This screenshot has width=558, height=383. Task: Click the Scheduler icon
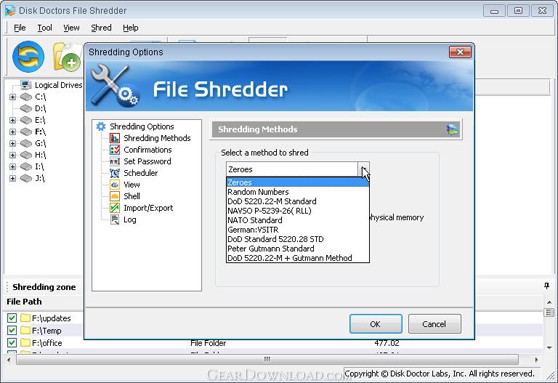point(115,173)
